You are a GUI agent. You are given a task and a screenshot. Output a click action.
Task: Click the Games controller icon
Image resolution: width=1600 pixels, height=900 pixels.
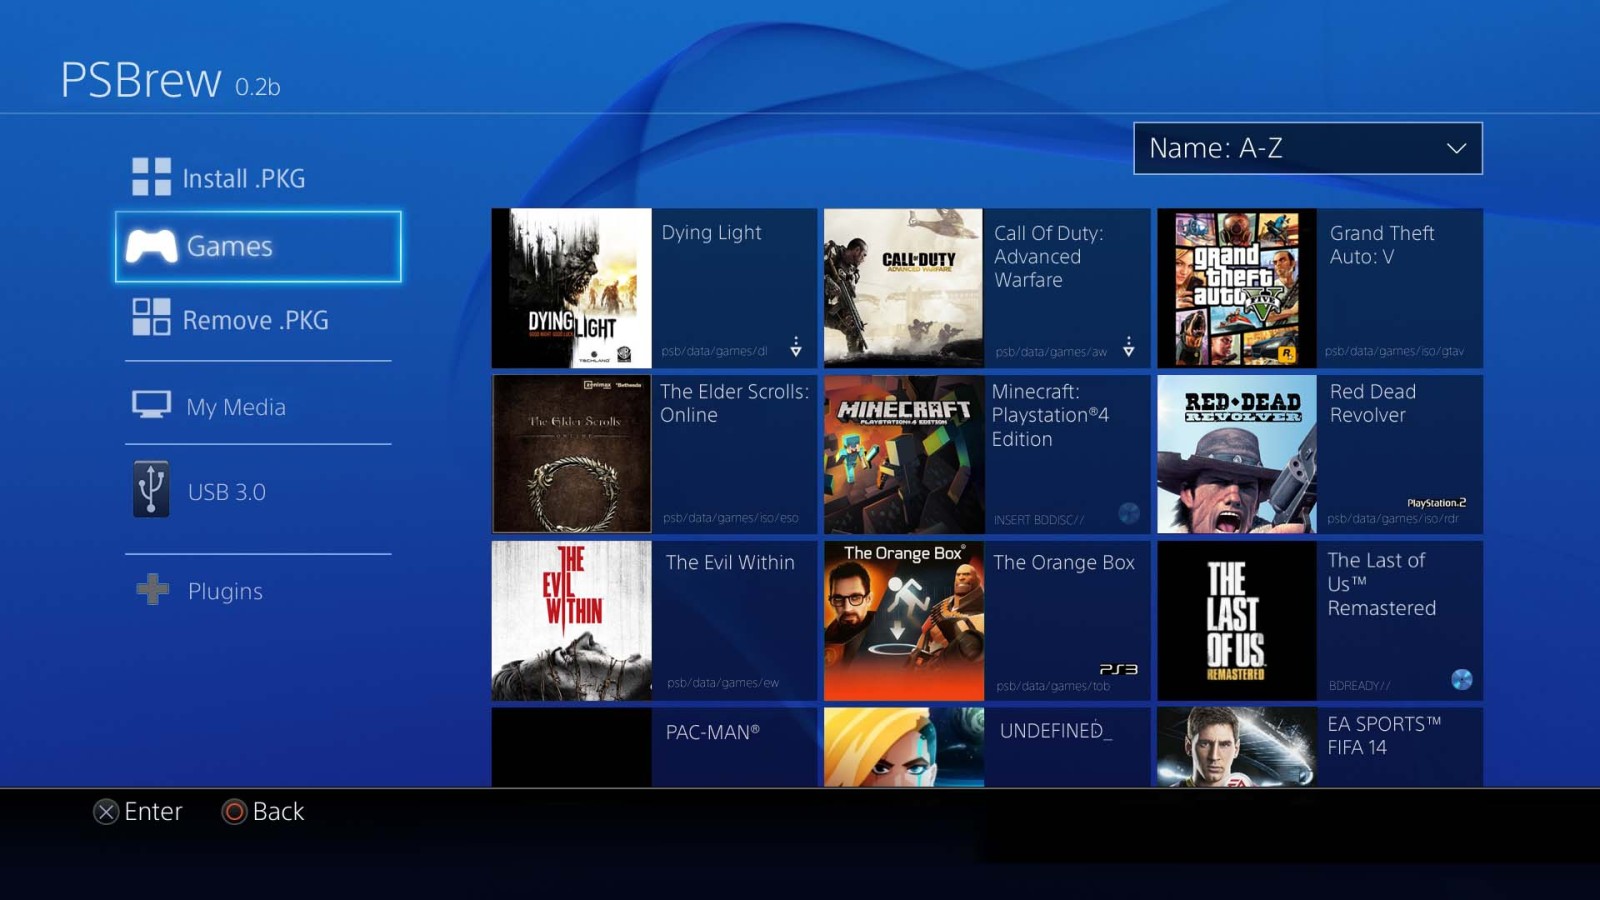click(152, 246)
